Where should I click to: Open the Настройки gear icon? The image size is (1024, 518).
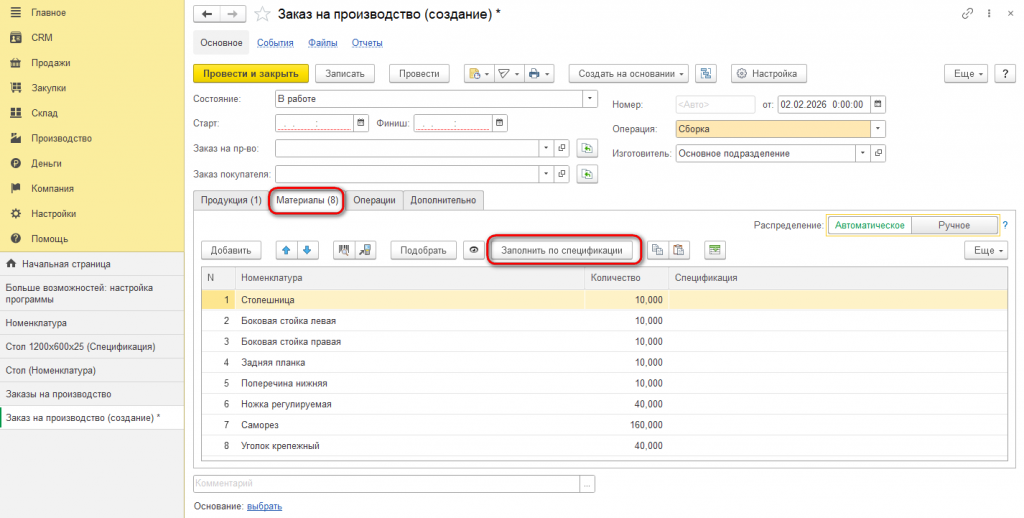pos(16,214)
